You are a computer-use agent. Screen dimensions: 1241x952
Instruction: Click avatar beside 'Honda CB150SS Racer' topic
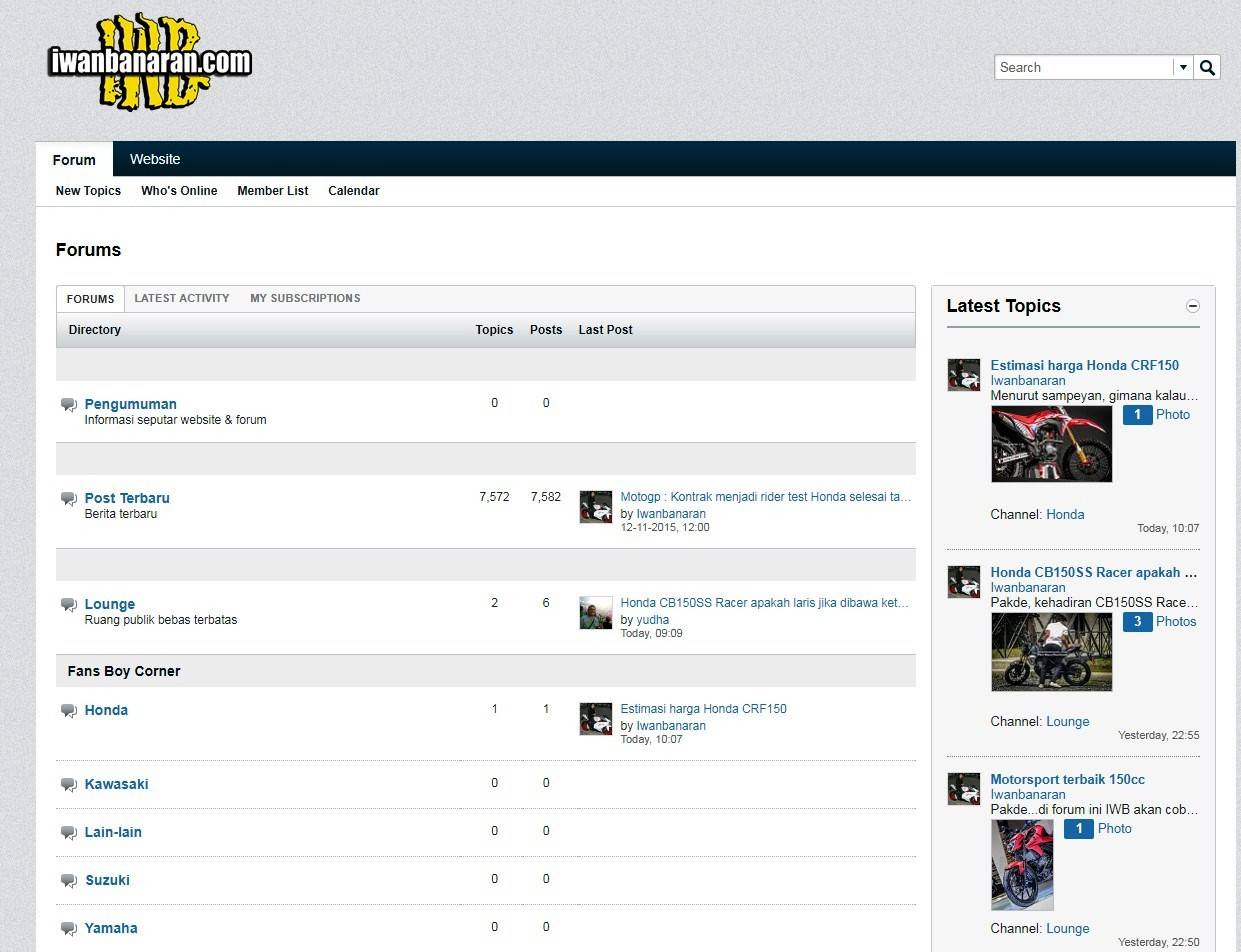964,582
